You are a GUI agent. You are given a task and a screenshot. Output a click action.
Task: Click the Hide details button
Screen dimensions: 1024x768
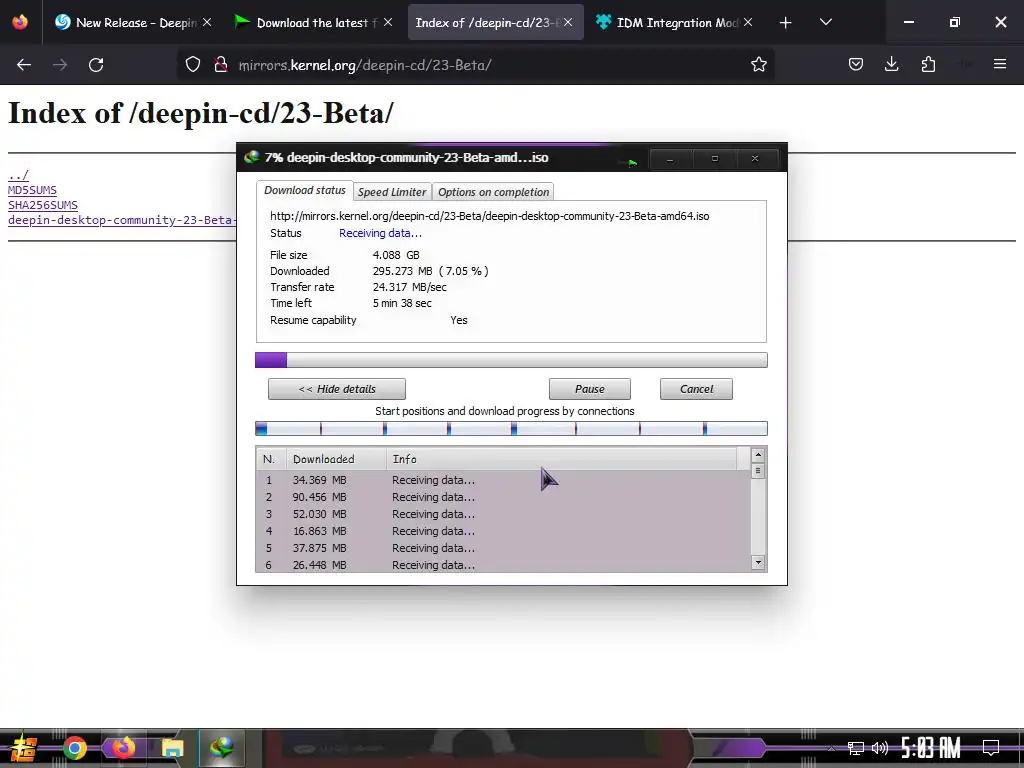337,389
